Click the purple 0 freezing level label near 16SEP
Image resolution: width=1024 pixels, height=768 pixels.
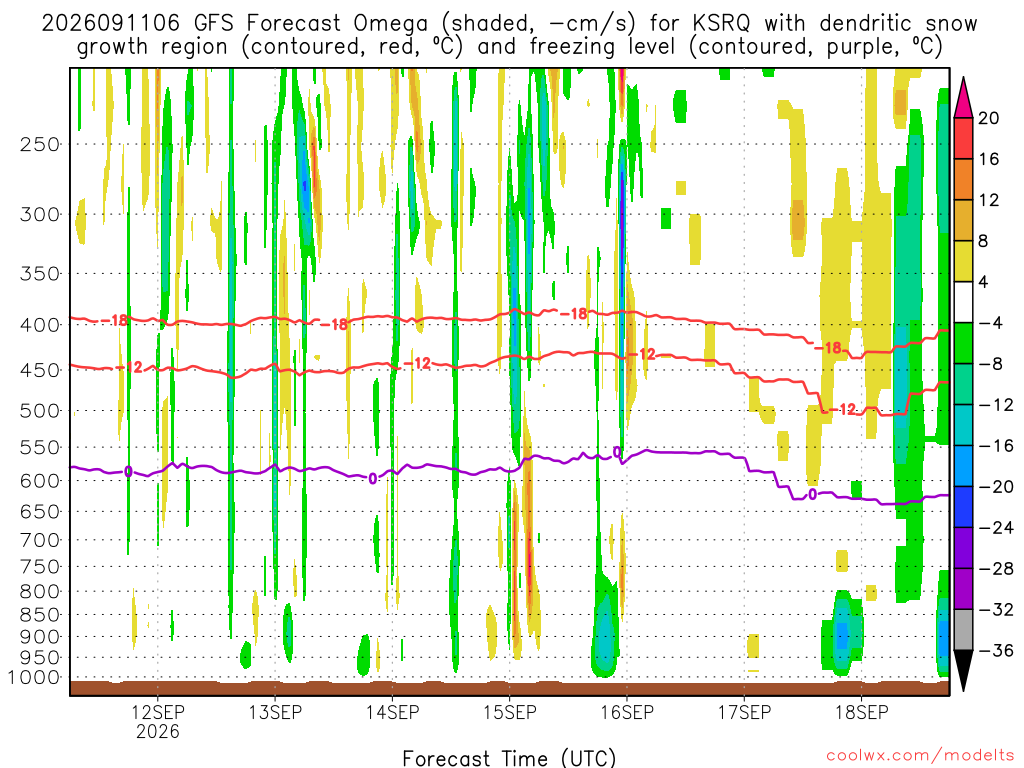[x=617, y=452]
